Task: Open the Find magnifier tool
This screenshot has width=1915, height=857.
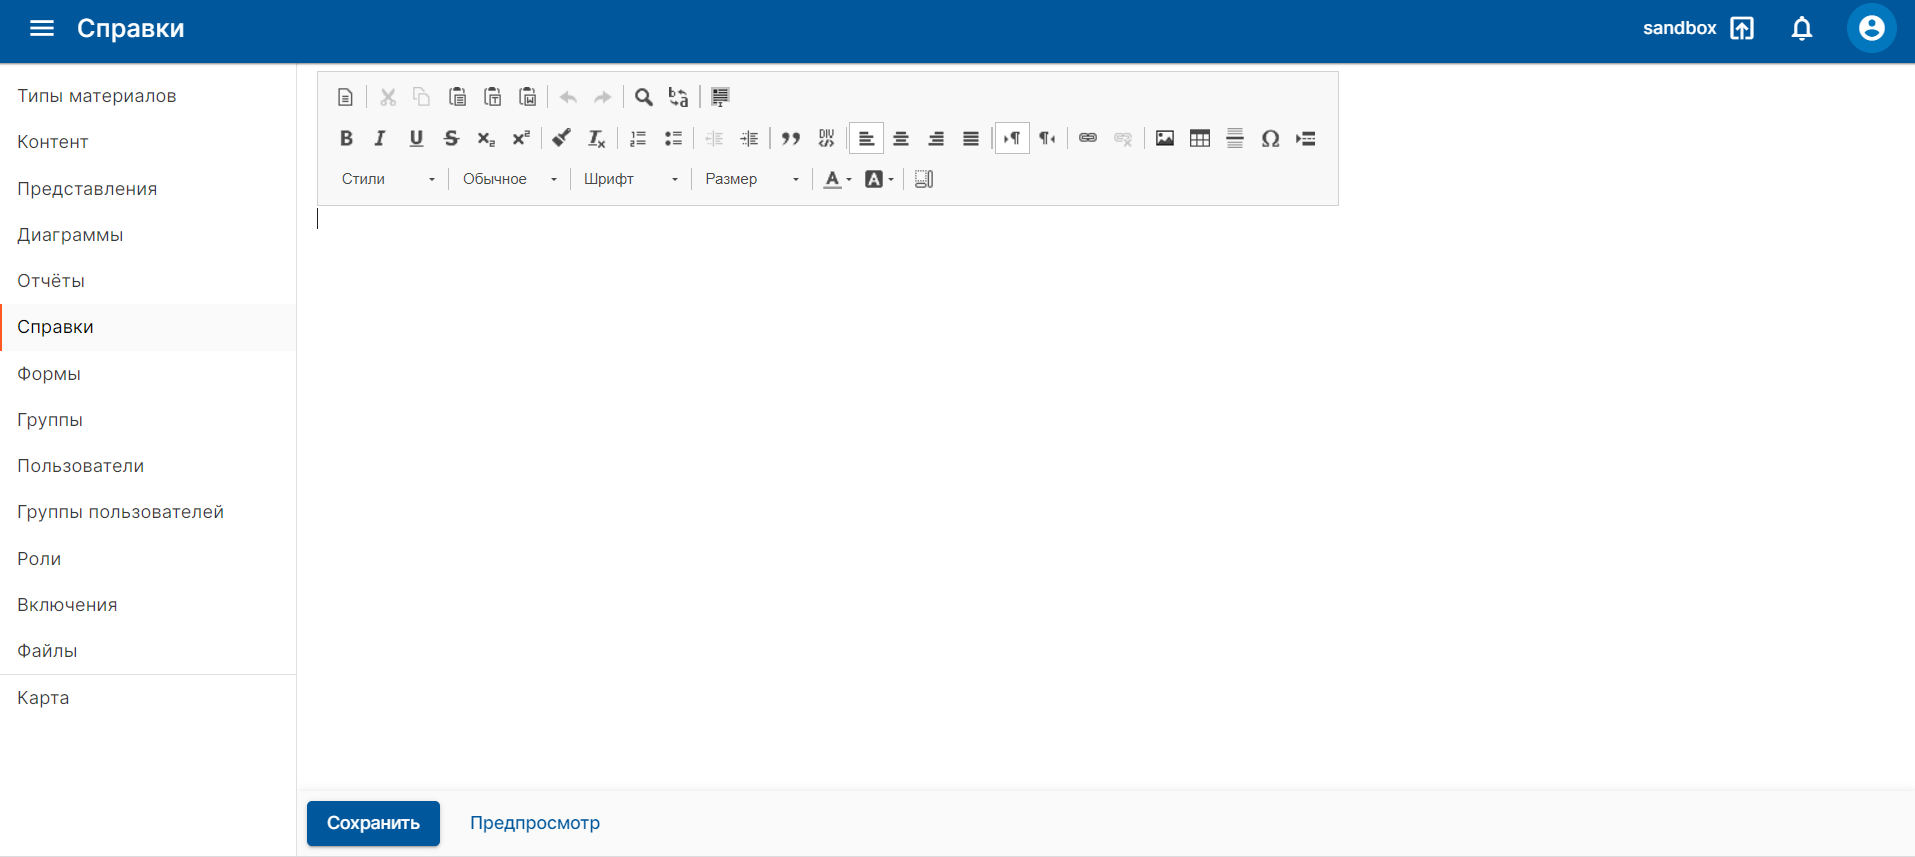Action: (x=644, y=97)
